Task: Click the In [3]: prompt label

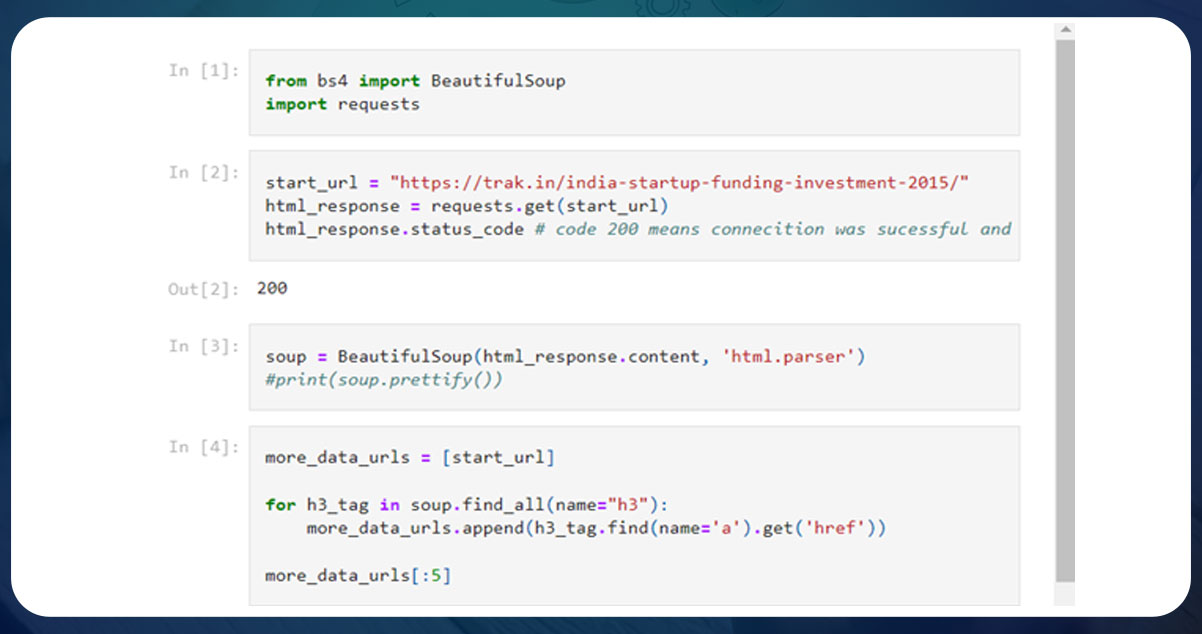Action: (x=203, y=346)
